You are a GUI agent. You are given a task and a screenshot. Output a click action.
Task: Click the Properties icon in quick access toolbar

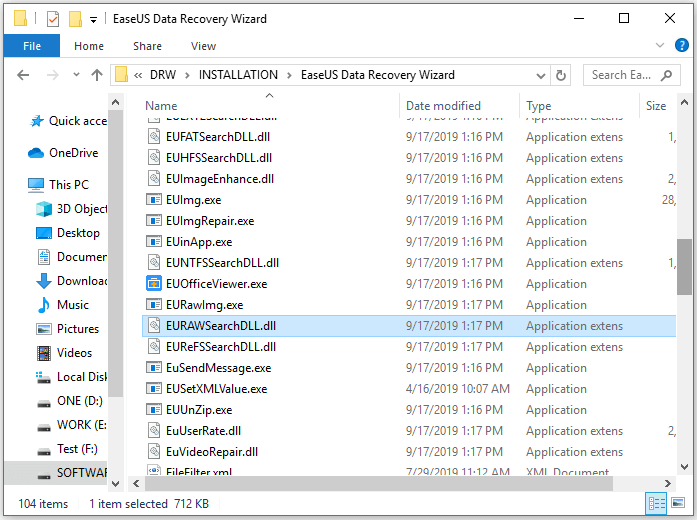pyautogui.click(x=53, y=19)
